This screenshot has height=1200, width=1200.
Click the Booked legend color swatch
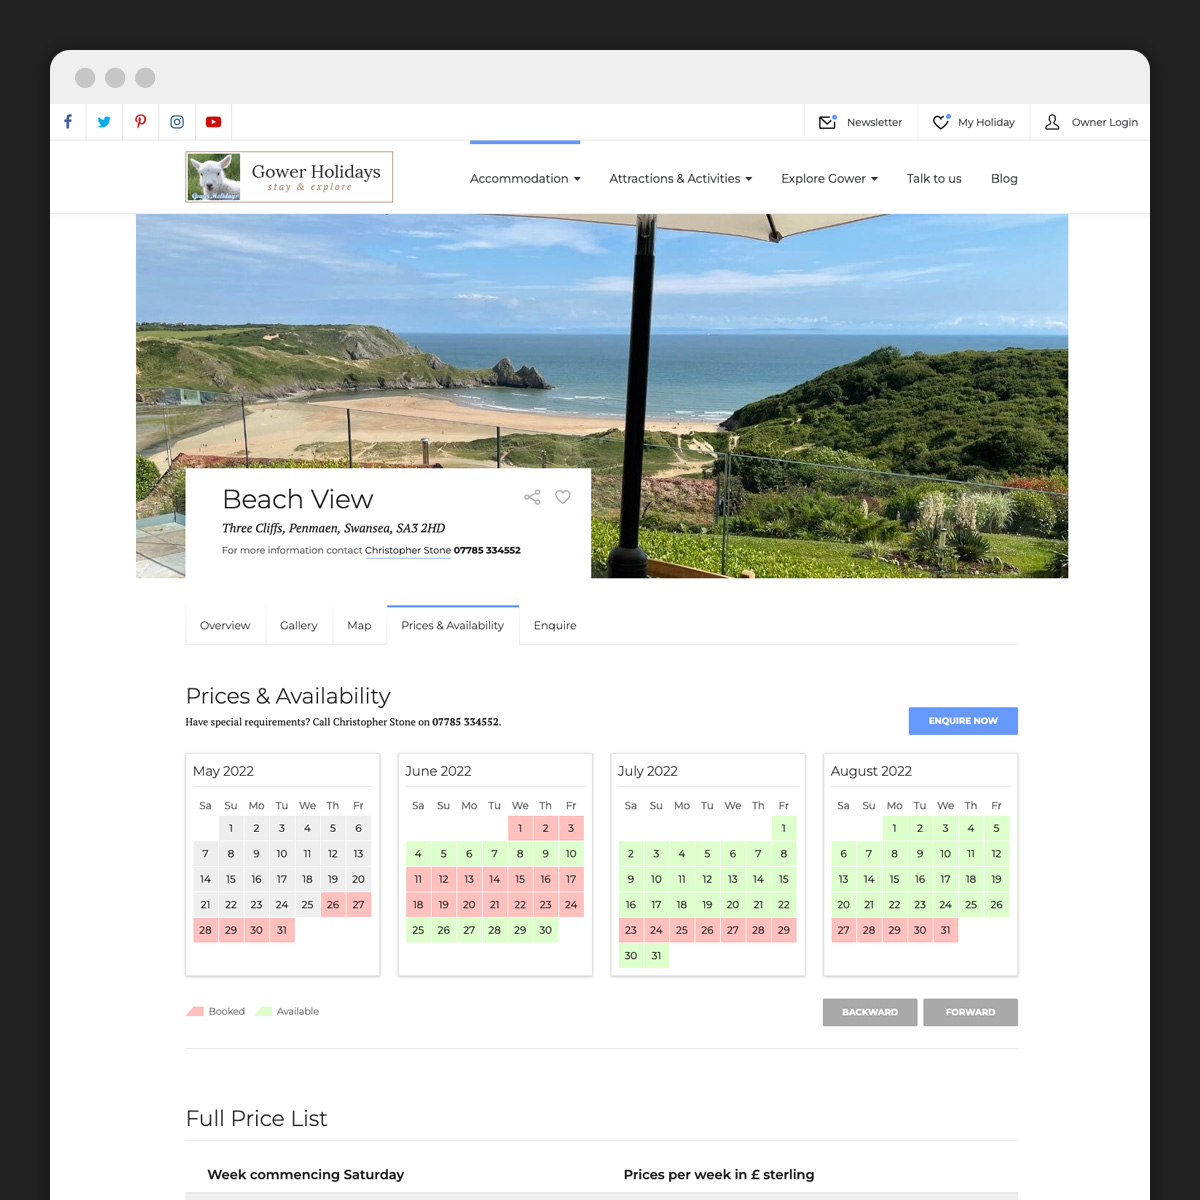tap(195, 1011)
